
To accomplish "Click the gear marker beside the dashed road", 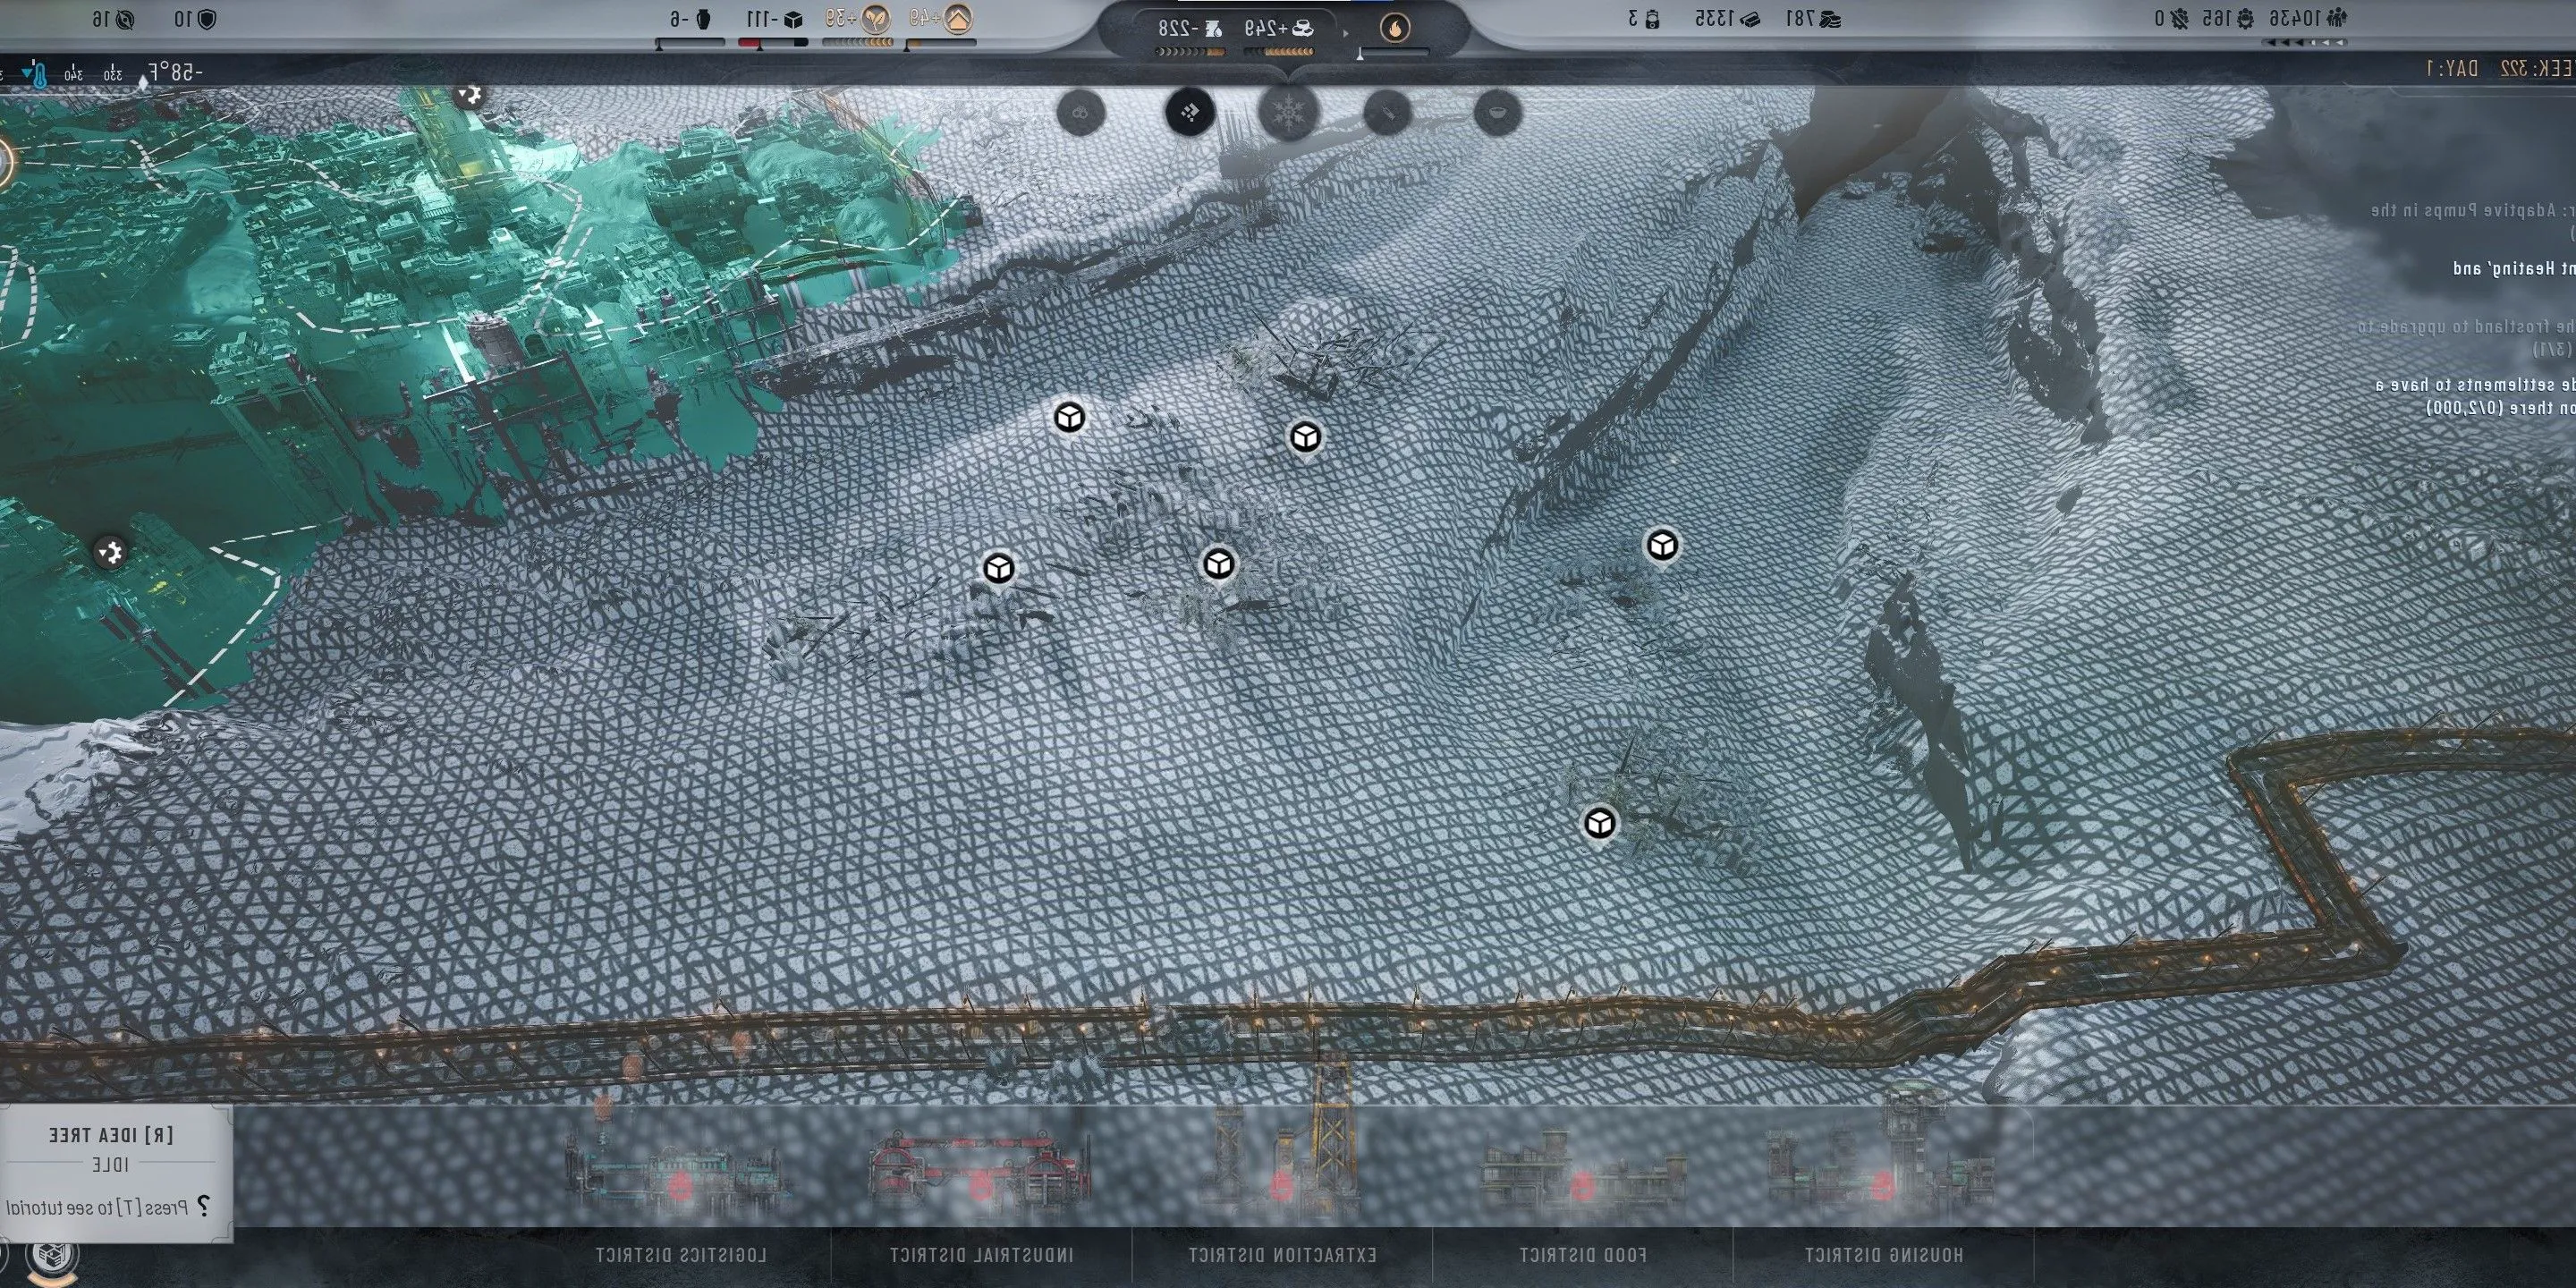I will 110,551.
